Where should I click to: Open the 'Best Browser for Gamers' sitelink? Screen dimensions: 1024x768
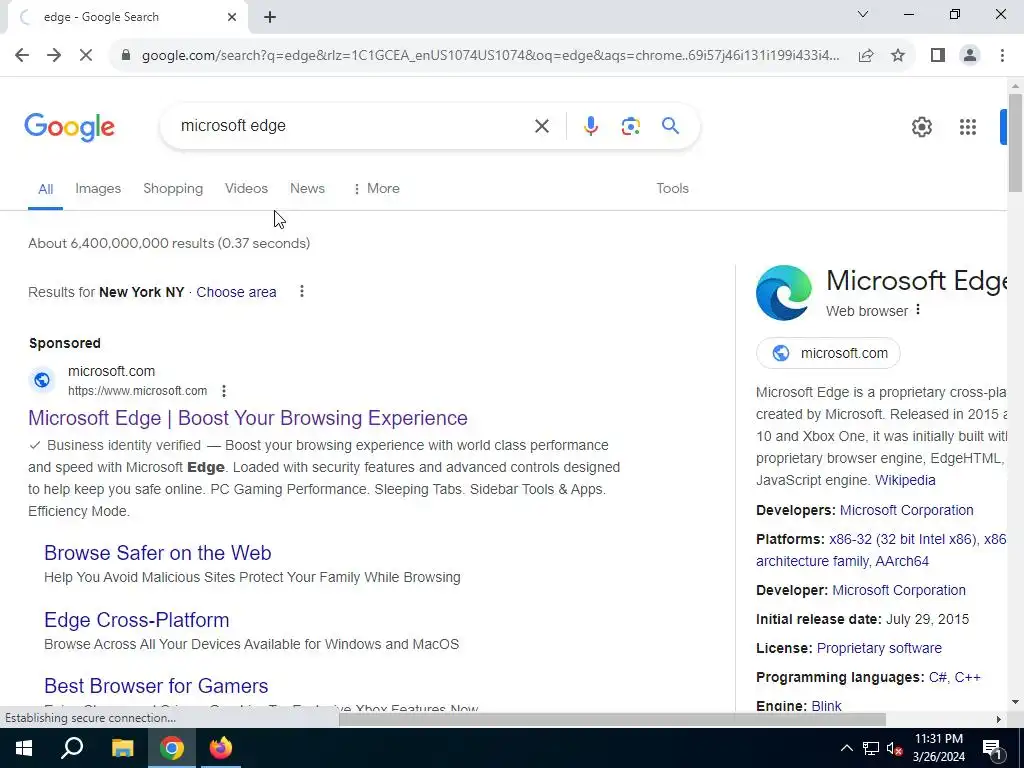click(156, 686)
